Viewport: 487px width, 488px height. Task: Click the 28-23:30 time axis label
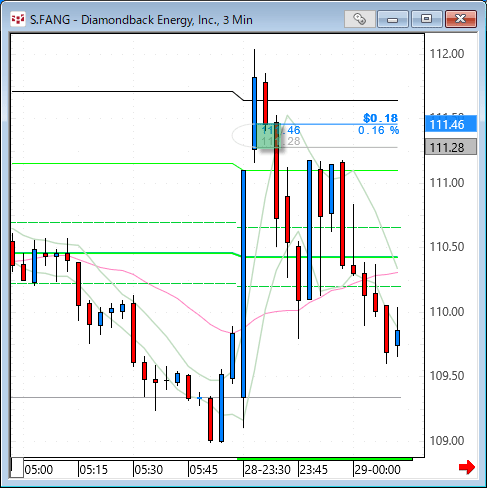267,470
